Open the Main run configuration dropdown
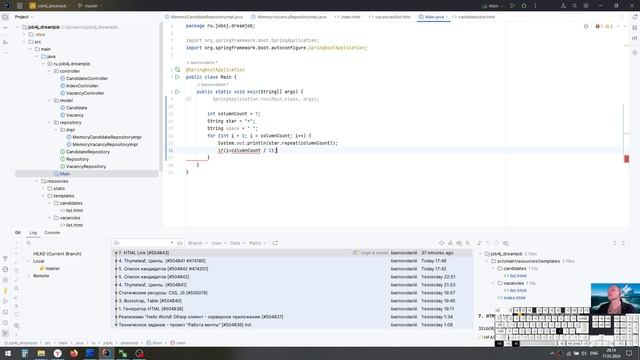Screen dimensions: 640x360 click(x=493, y=6)
